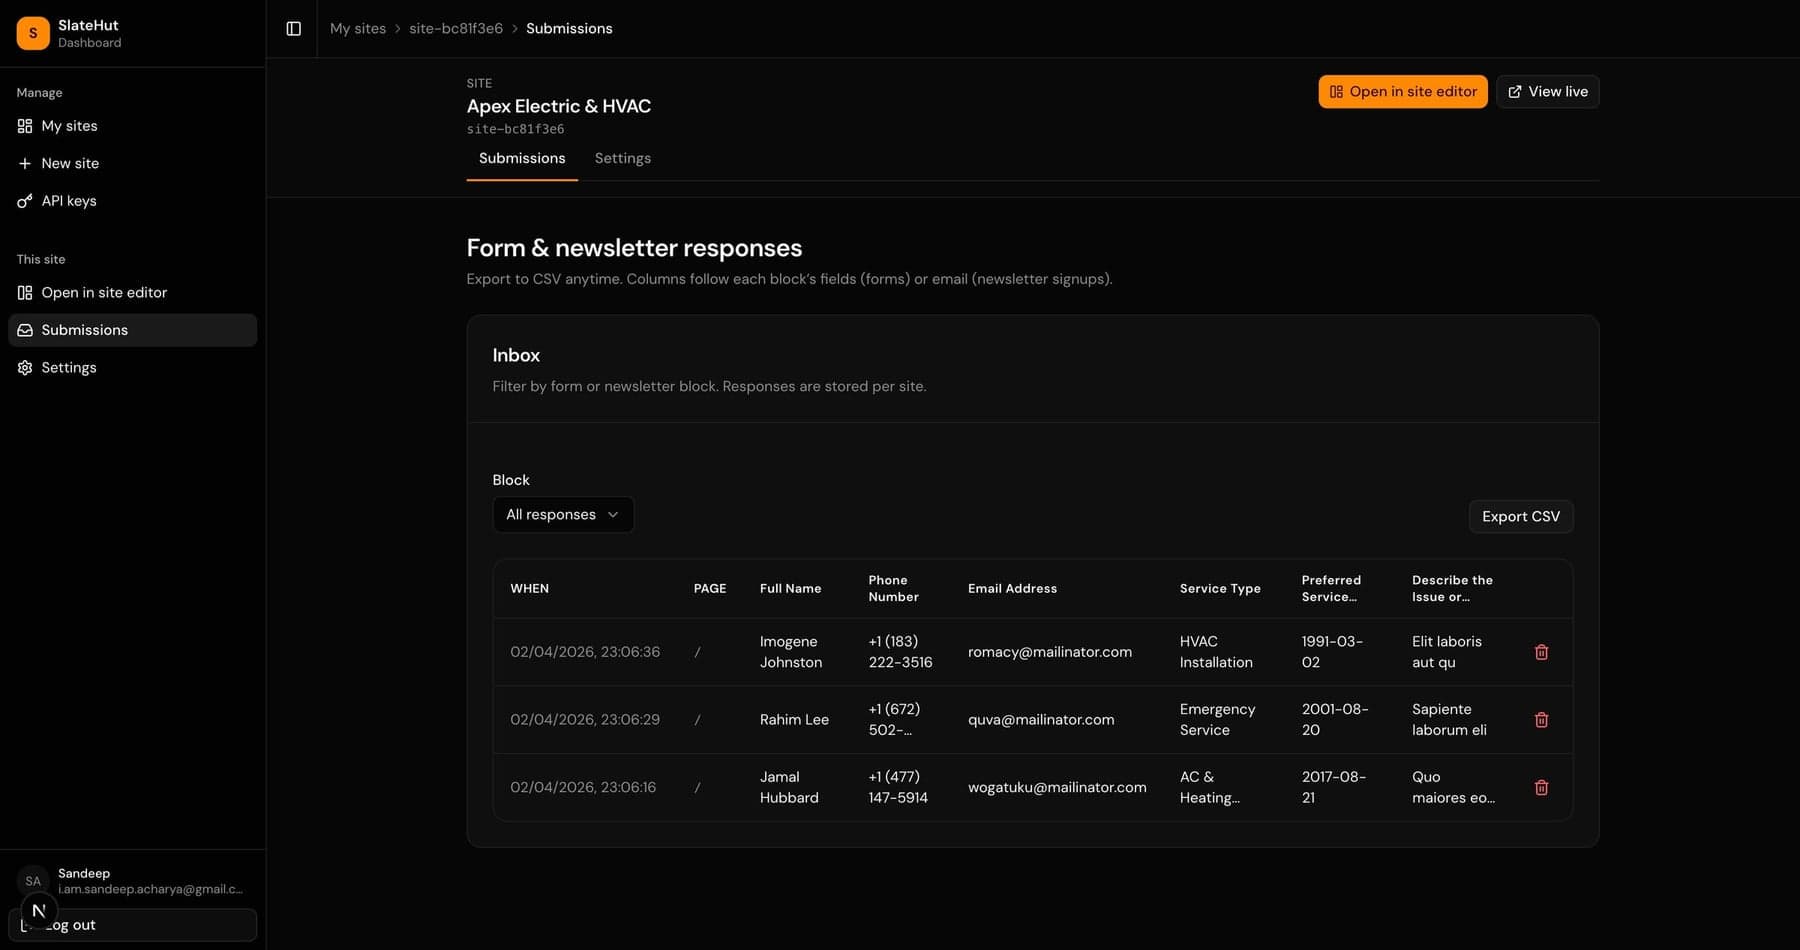The height and width of the screenshot is (950, 1800).
Task: Click the Preferred Service column header
Action: (x=1331, y=589)
